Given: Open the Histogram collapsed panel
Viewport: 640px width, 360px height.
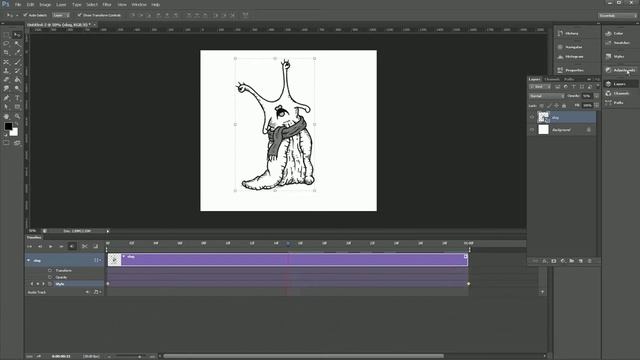Looking at the screenshot, I should pos(570,57).
